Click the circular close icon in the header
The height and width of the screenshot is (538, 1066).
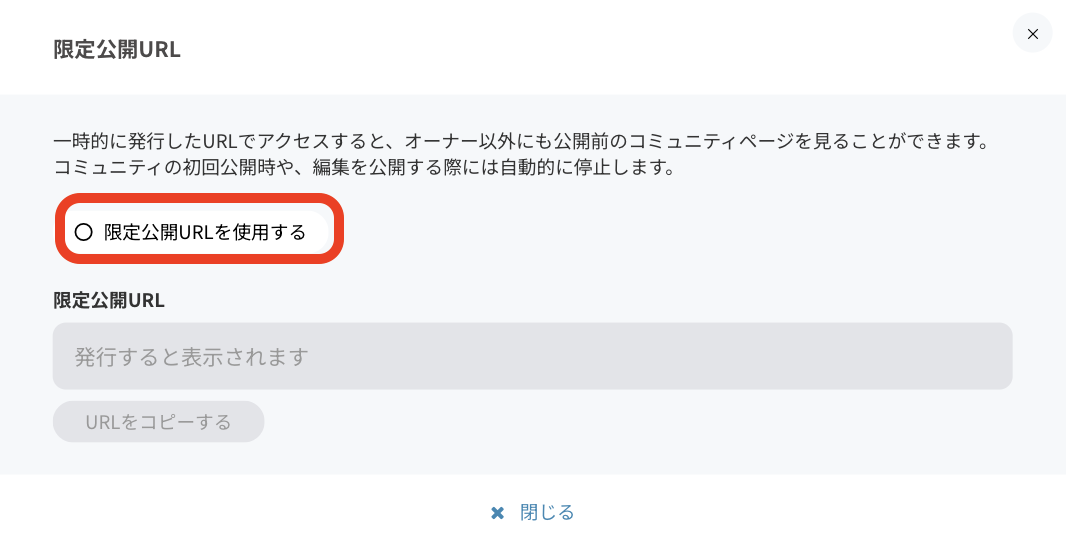click(1032, 34)
